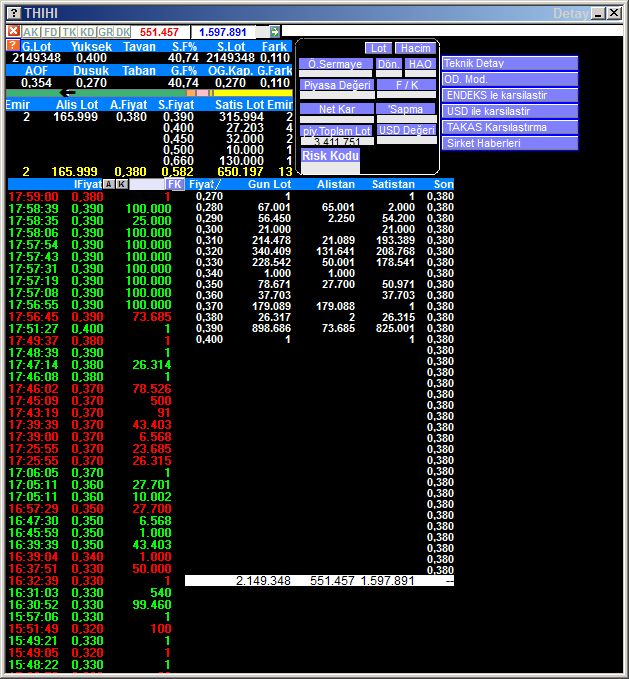Select USD ile karsilastir
629x679 pixels.
pyautogui.click(x=510, y=111)
